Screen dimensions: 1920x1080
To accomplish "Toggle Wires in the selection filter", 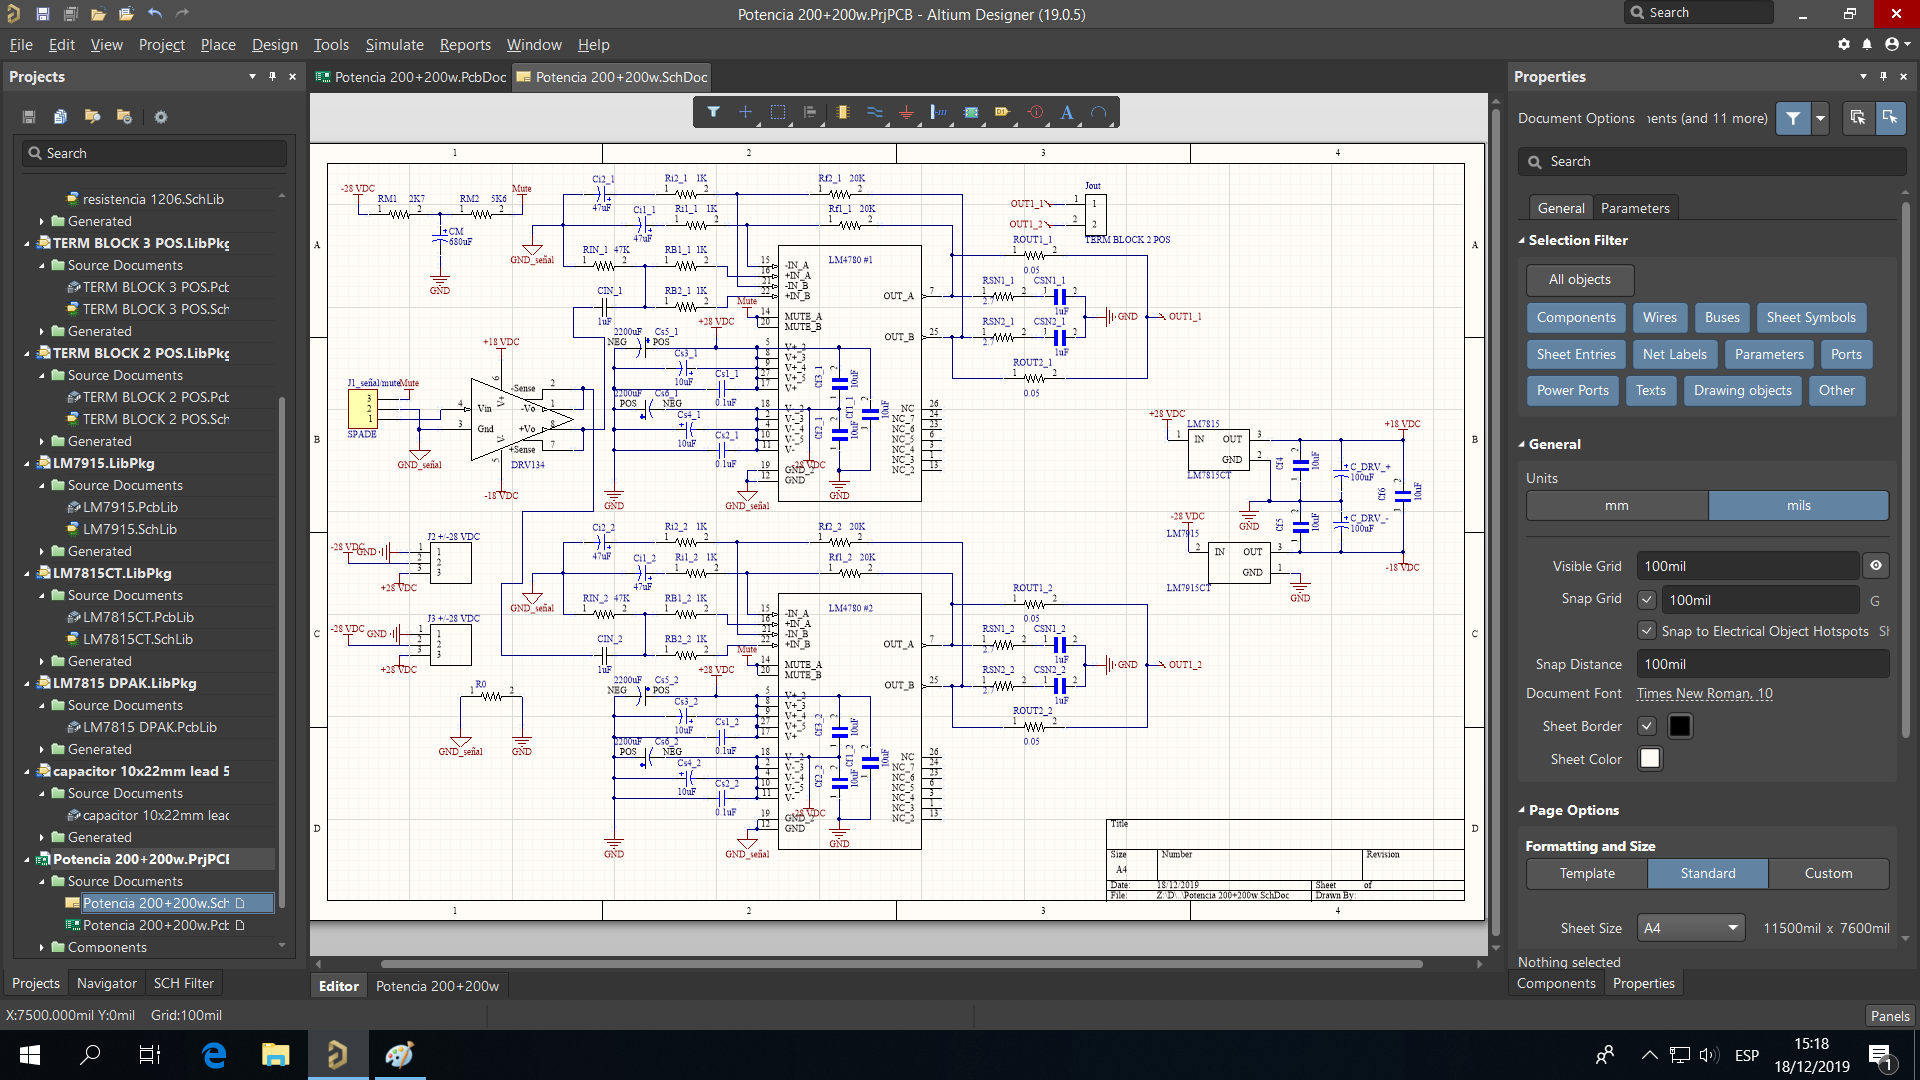I will click(x=1660, y=318).
